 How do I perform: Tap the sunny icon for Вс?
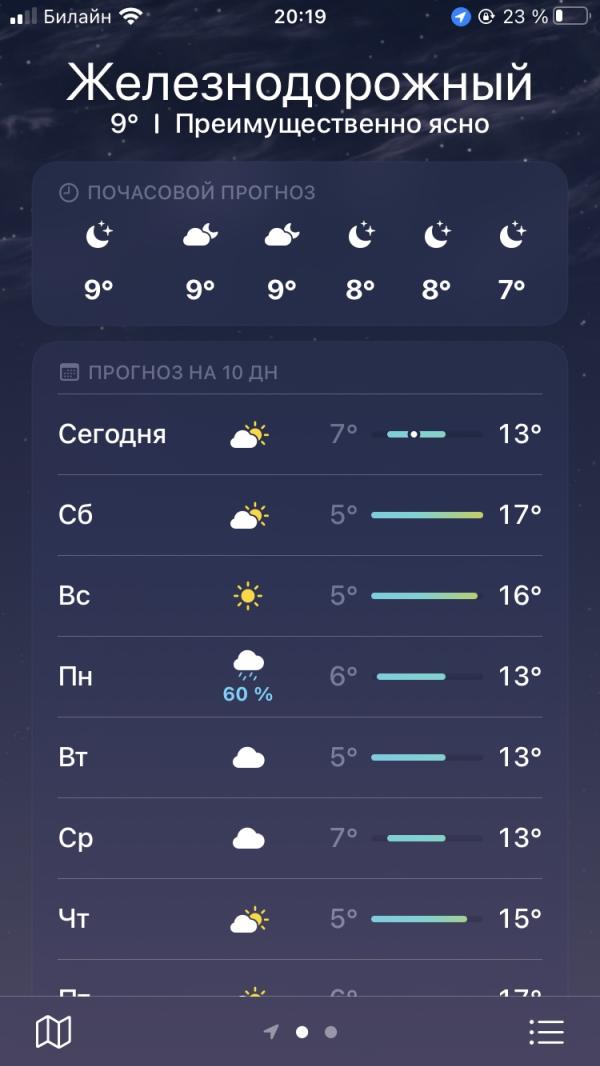point(248,596)
